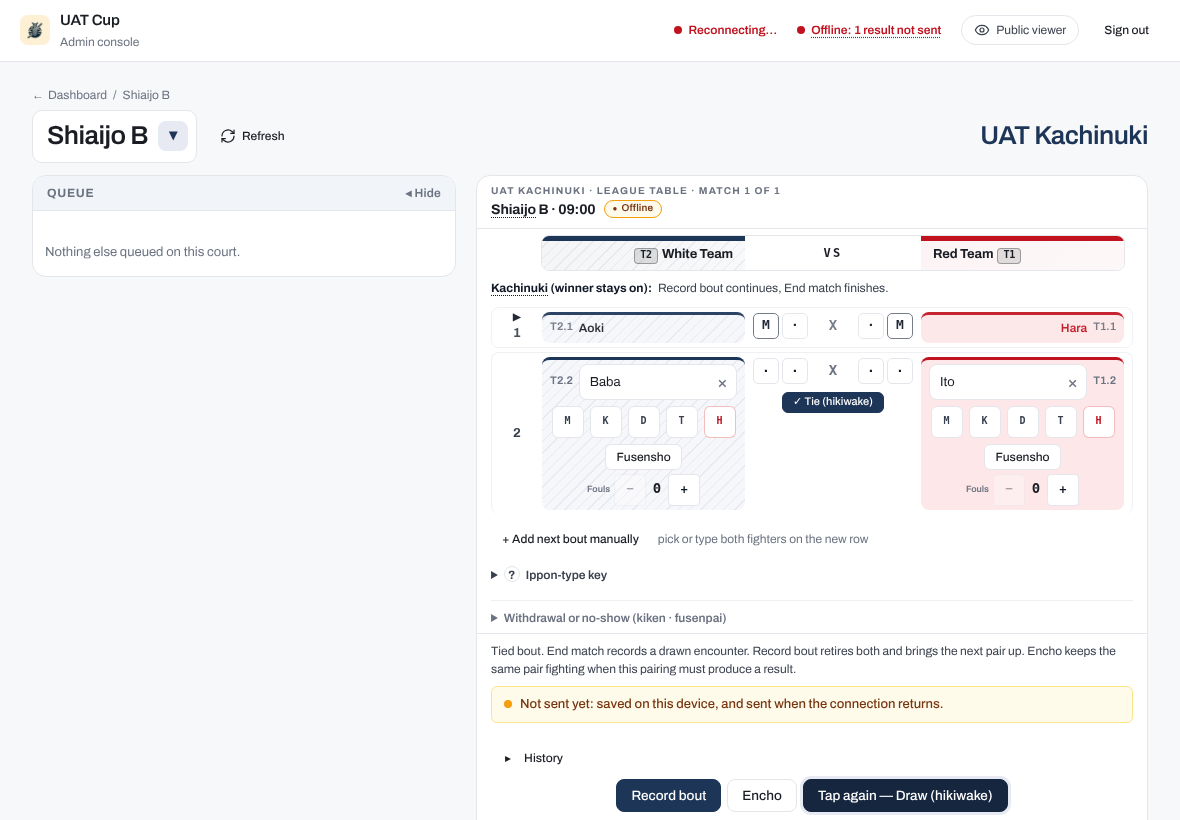Award Do (D) ippon to Baba
The height and width of the screenshot is (820, 1180).
click(643, 421)
